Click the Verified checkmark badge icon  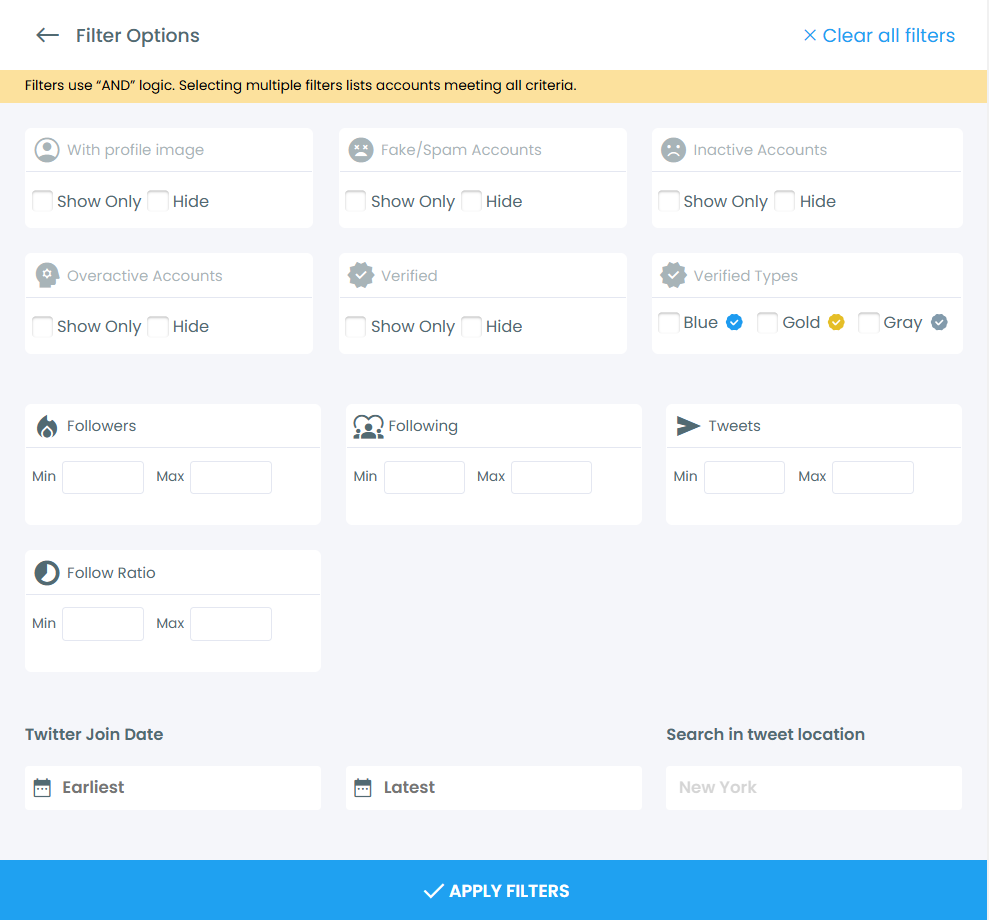click(x=360, y=274)
